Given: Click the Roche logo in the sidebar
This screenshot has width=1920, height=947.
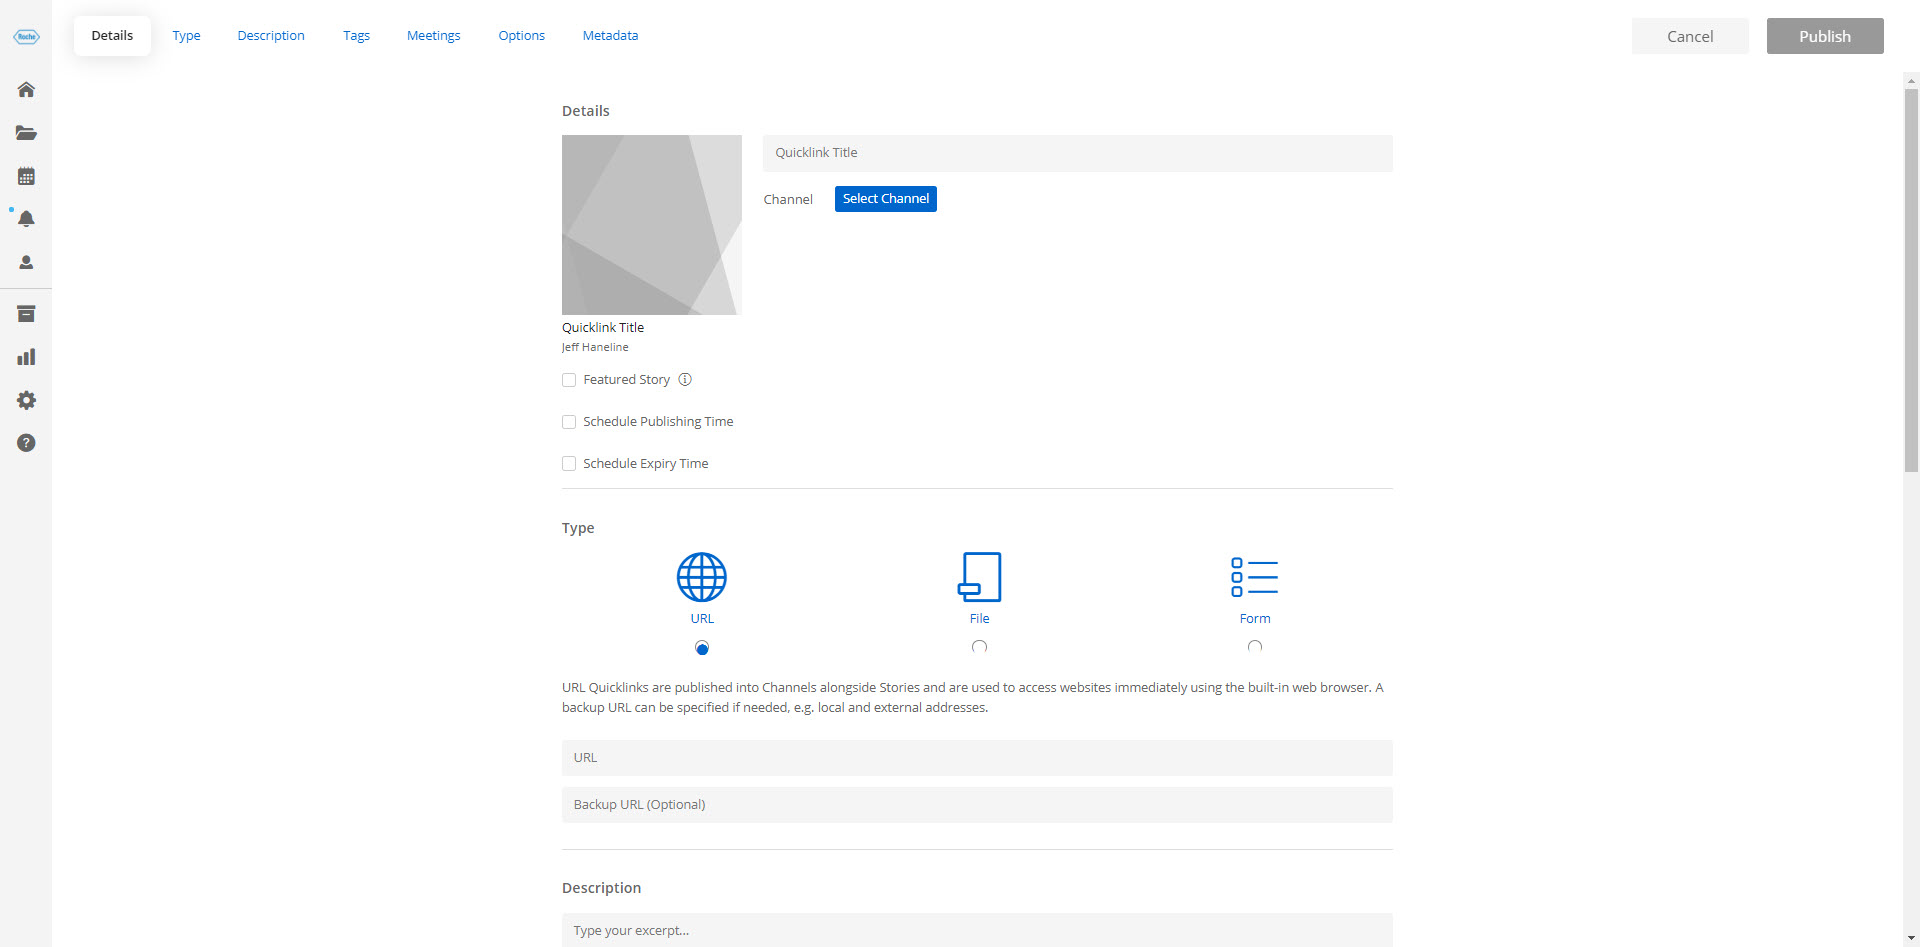Looking at the screenshot, I should click(26, 37).
